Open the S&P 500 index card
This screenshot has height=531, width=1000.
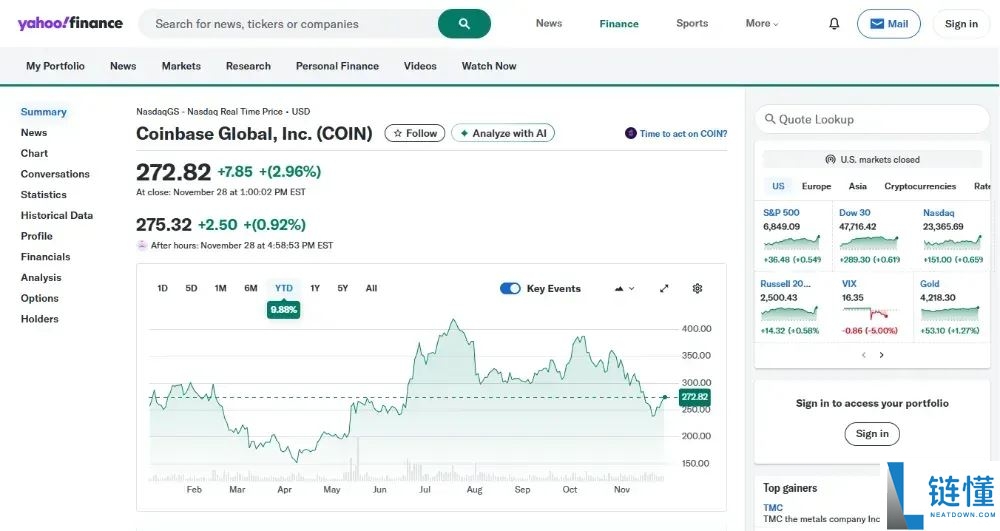pos(792,236)
